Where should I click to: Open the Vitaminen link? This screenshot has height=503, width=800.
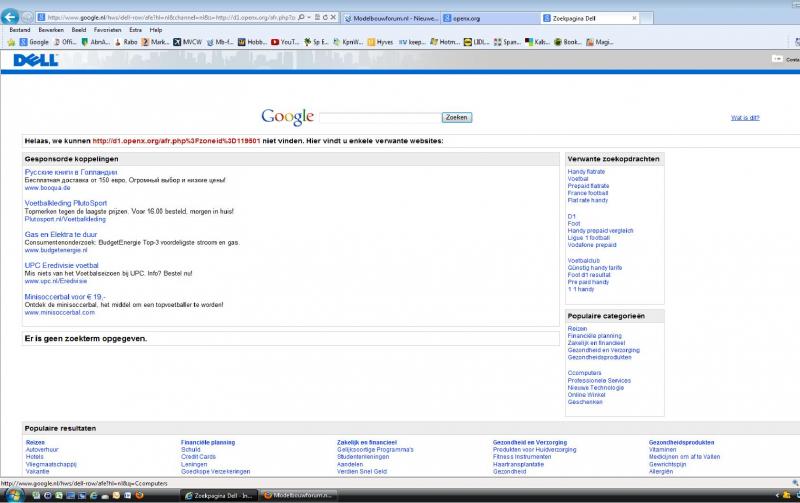coord(662,450)
